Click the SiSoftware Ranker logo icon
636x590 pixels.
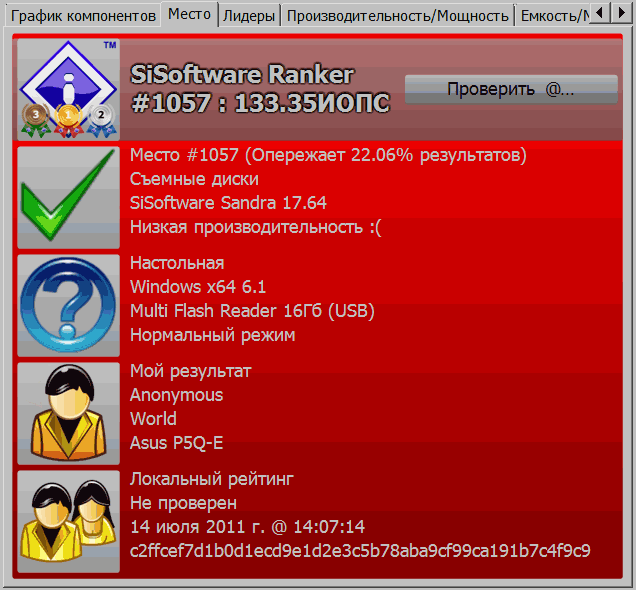(68, 89)
